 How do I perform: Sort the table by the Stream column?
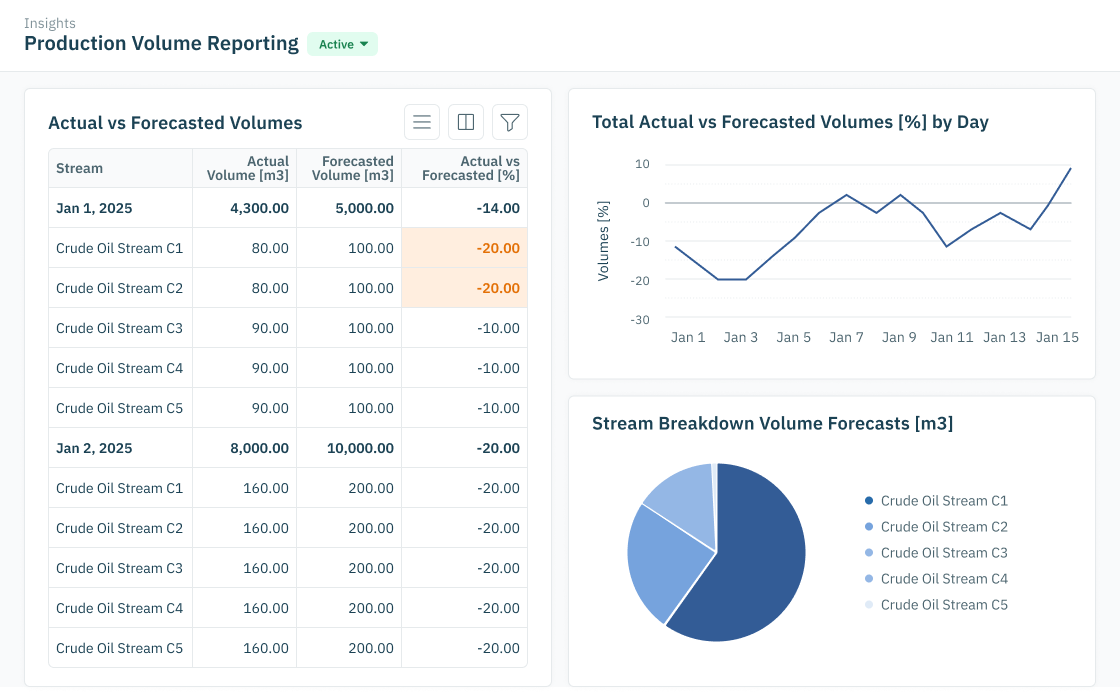79,168
